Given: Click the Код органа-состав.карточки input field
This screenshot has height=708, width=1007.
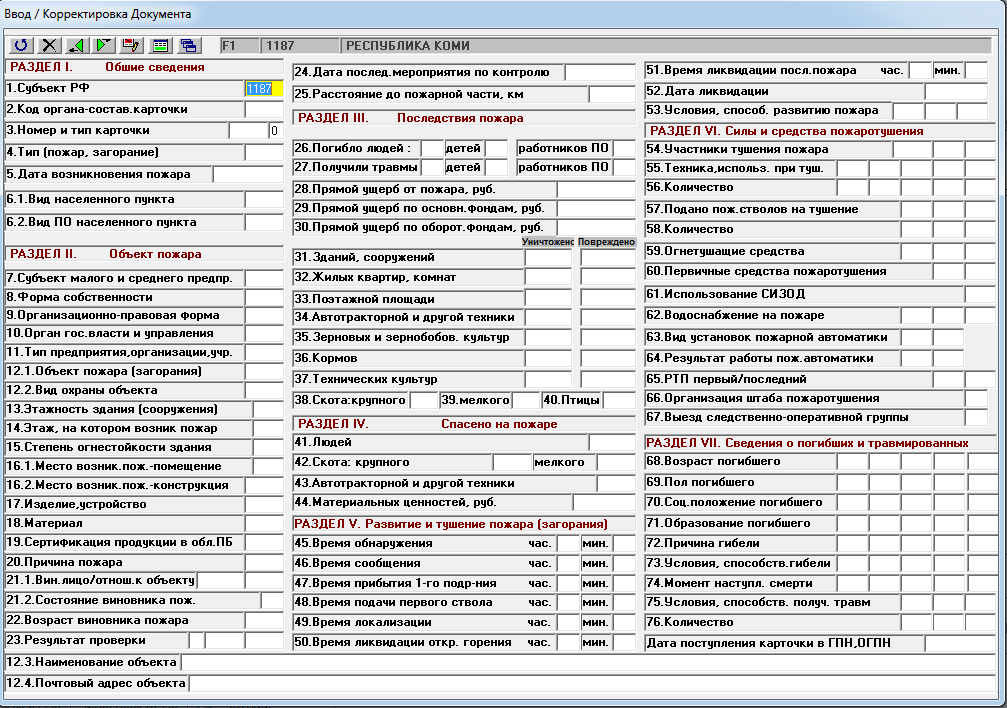Looking at the screenshot, I should point(264,109).
